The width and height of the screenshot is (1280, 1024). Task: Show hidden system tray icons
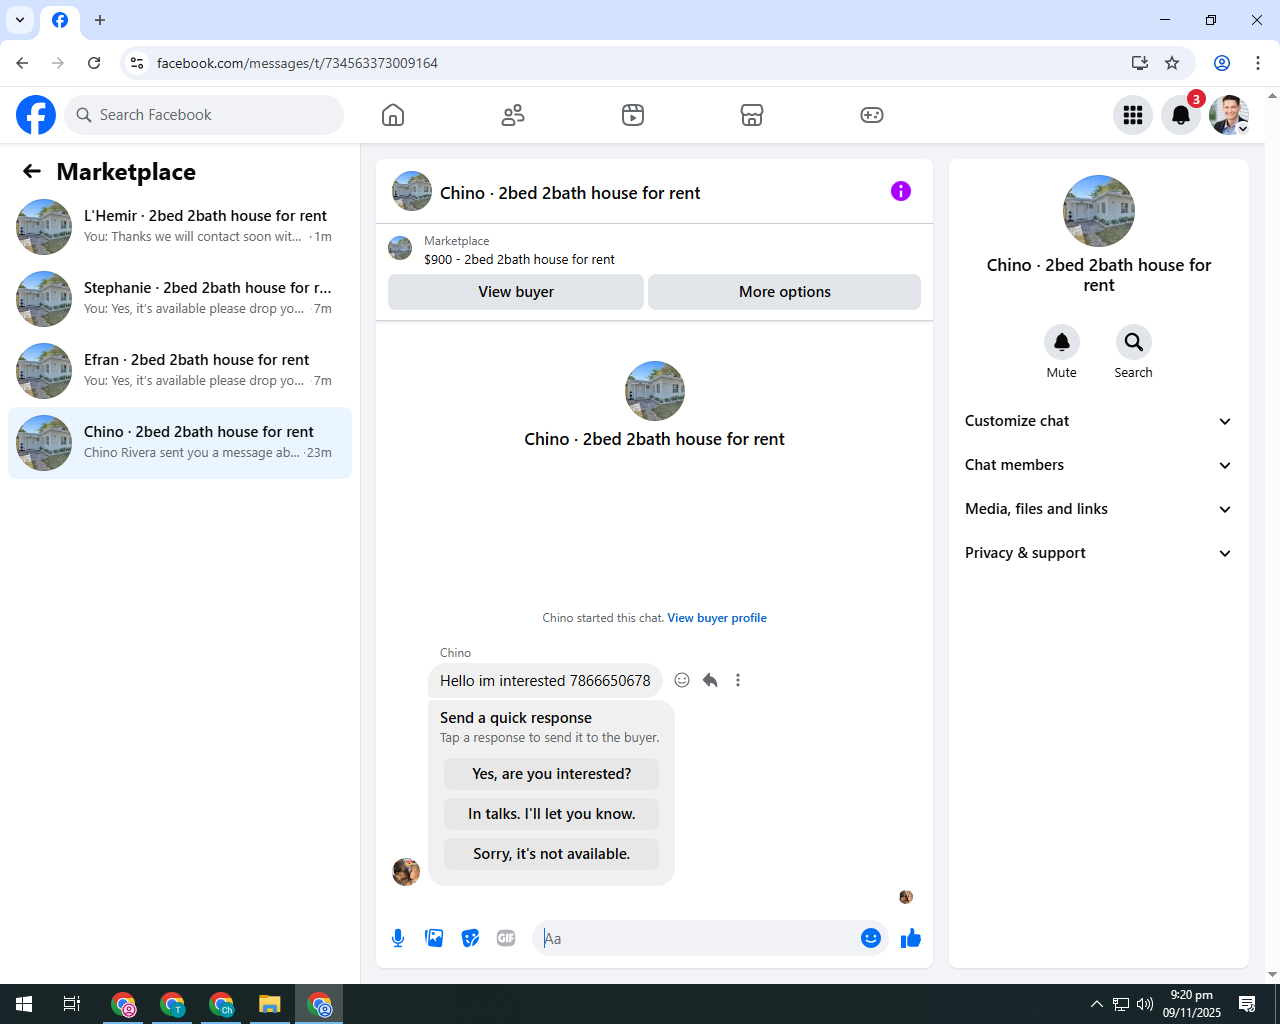pyautogui.click(x=1097, y=1004)
